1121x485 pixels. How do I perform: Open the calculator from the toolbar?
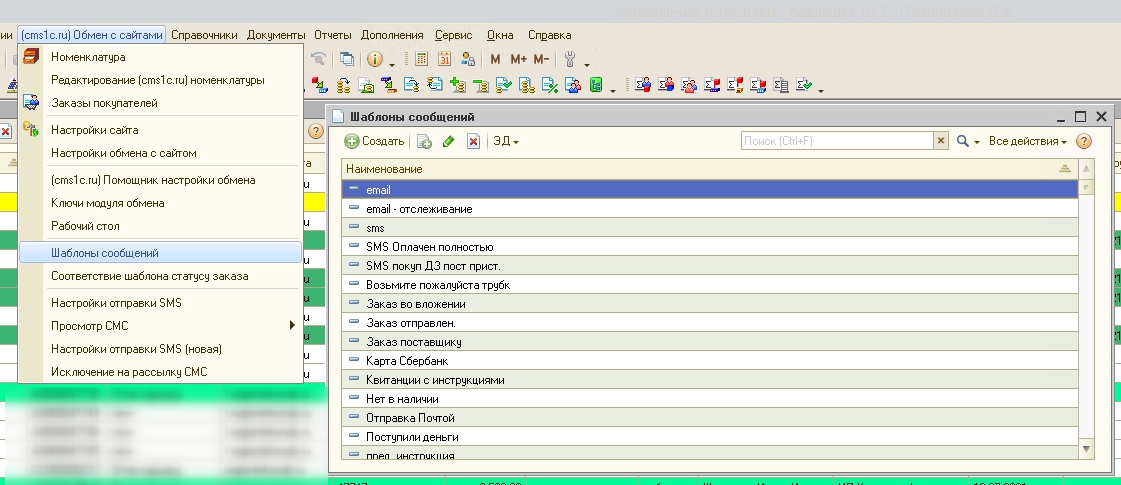point(421,59)
